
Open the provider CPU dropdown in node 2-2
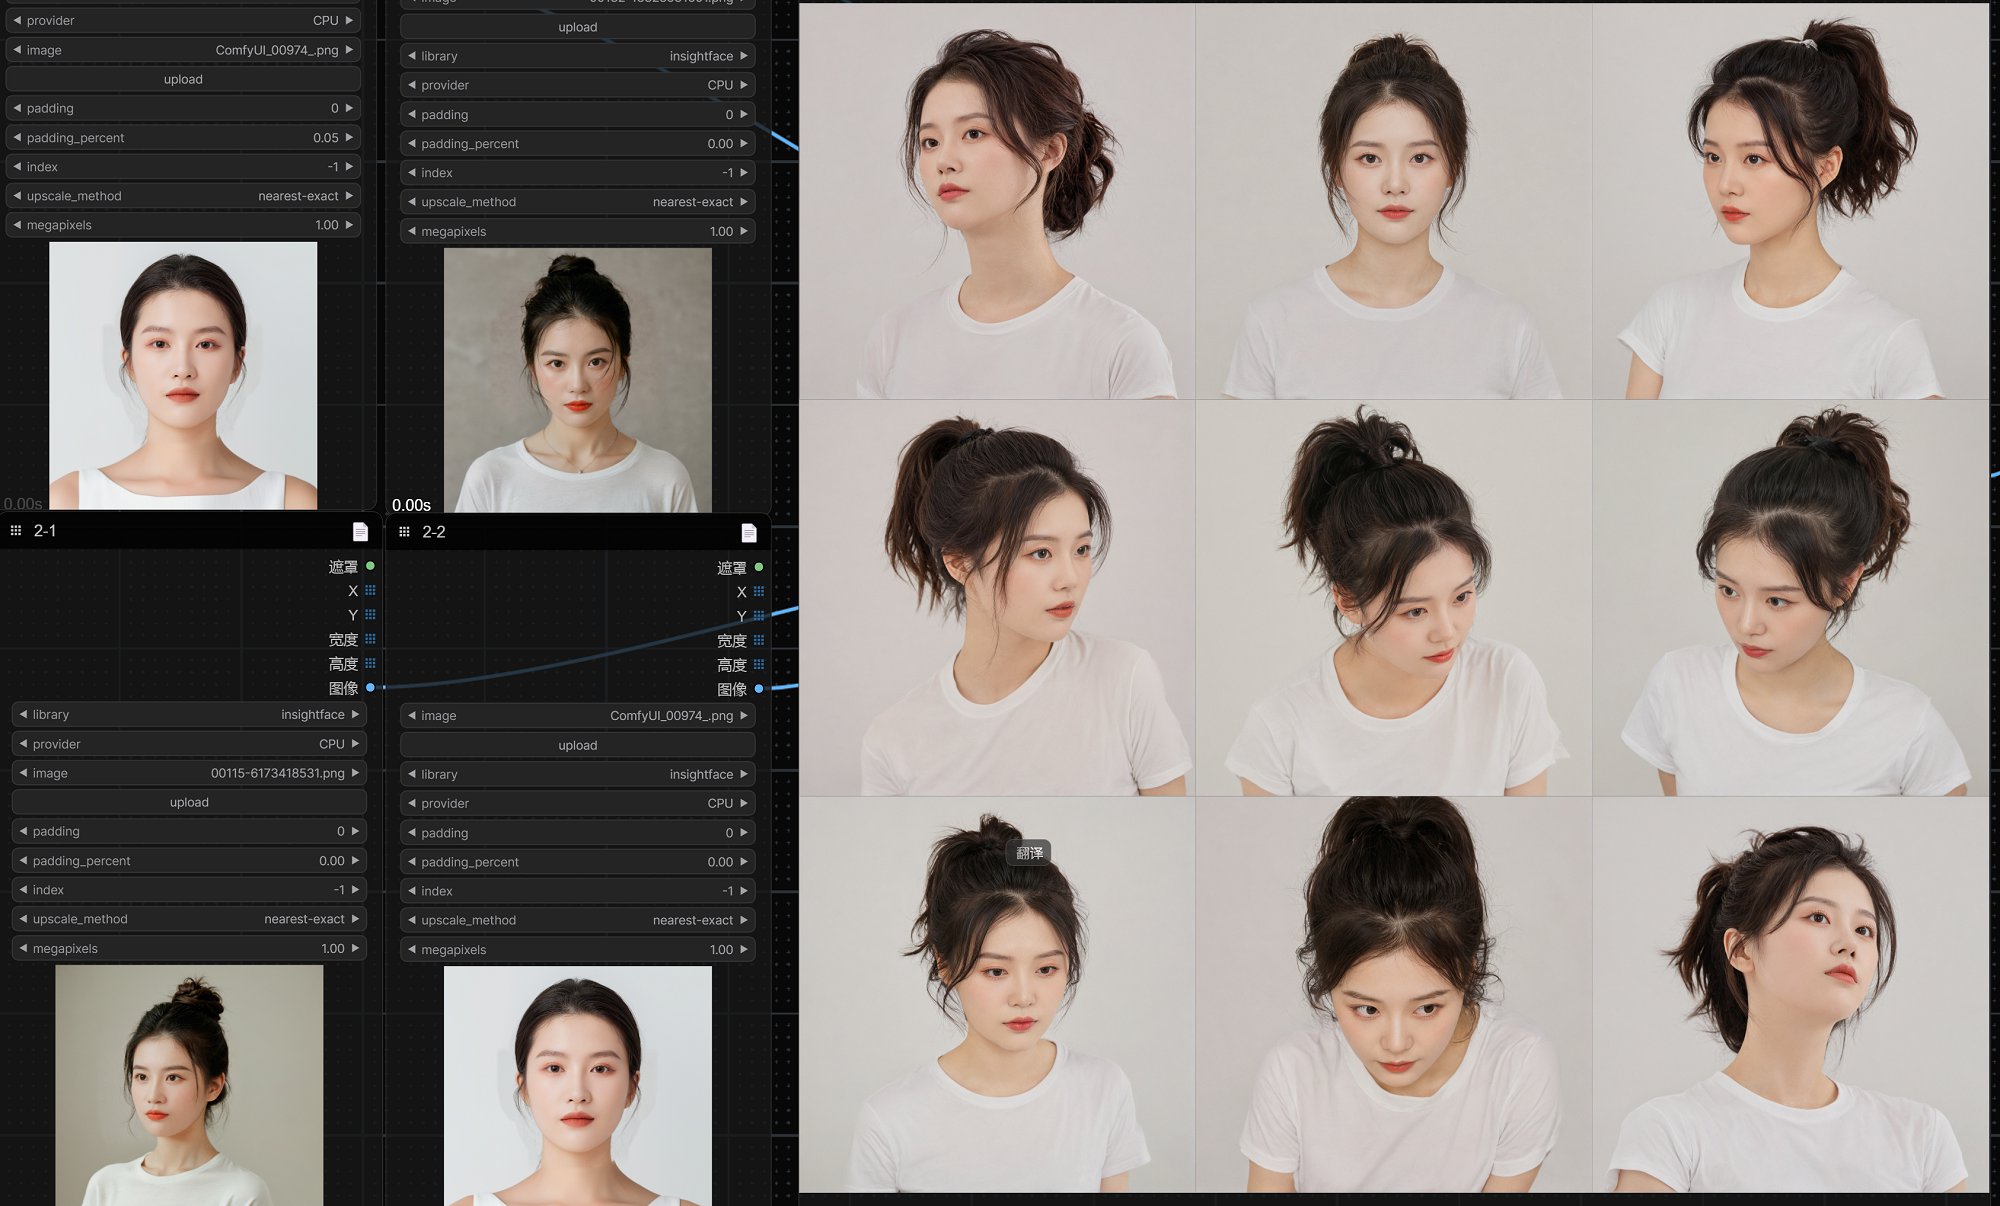[x=578, y=803]
